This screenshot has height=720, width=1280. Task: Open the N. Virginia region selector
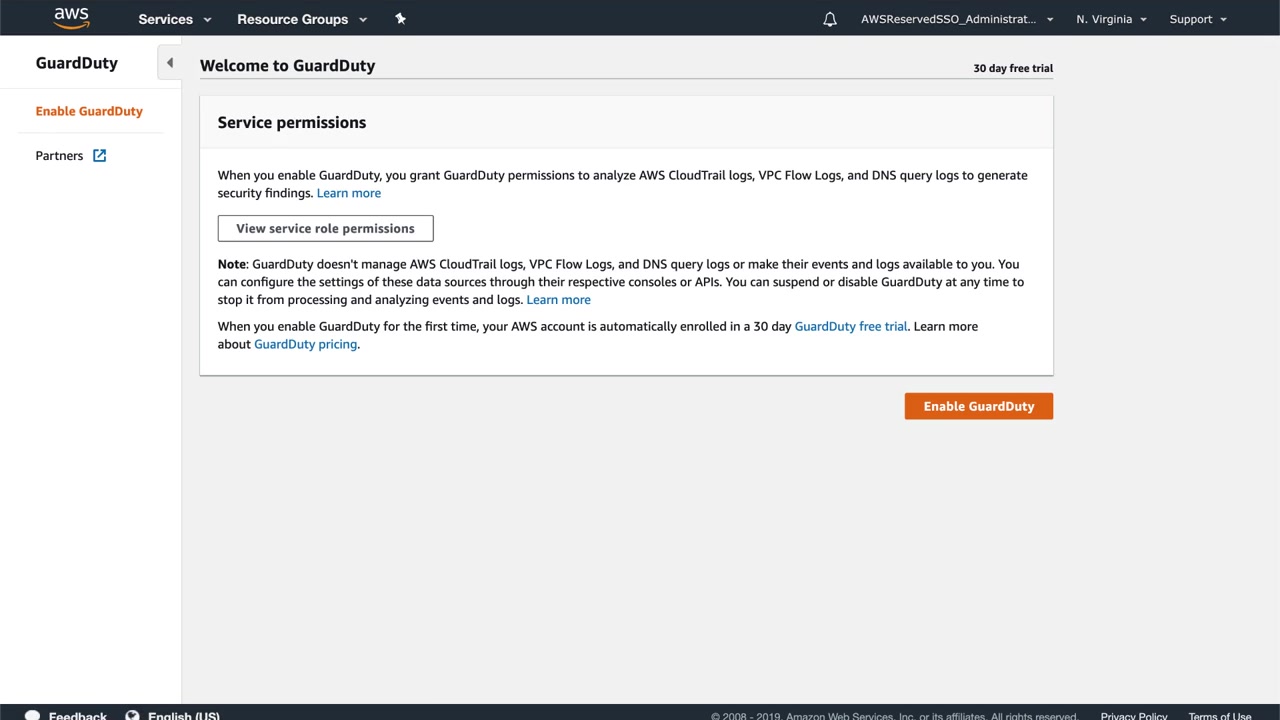(x=1111, y=19)
